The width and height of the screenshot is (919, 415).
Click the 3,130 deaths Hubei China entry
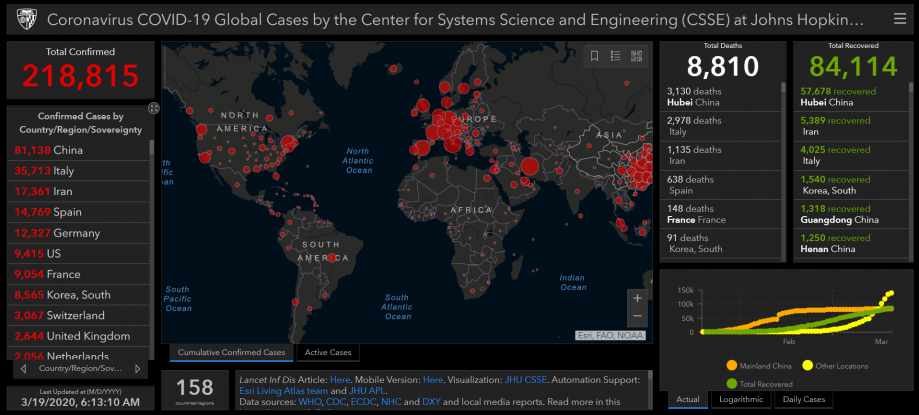pos(721,97)
